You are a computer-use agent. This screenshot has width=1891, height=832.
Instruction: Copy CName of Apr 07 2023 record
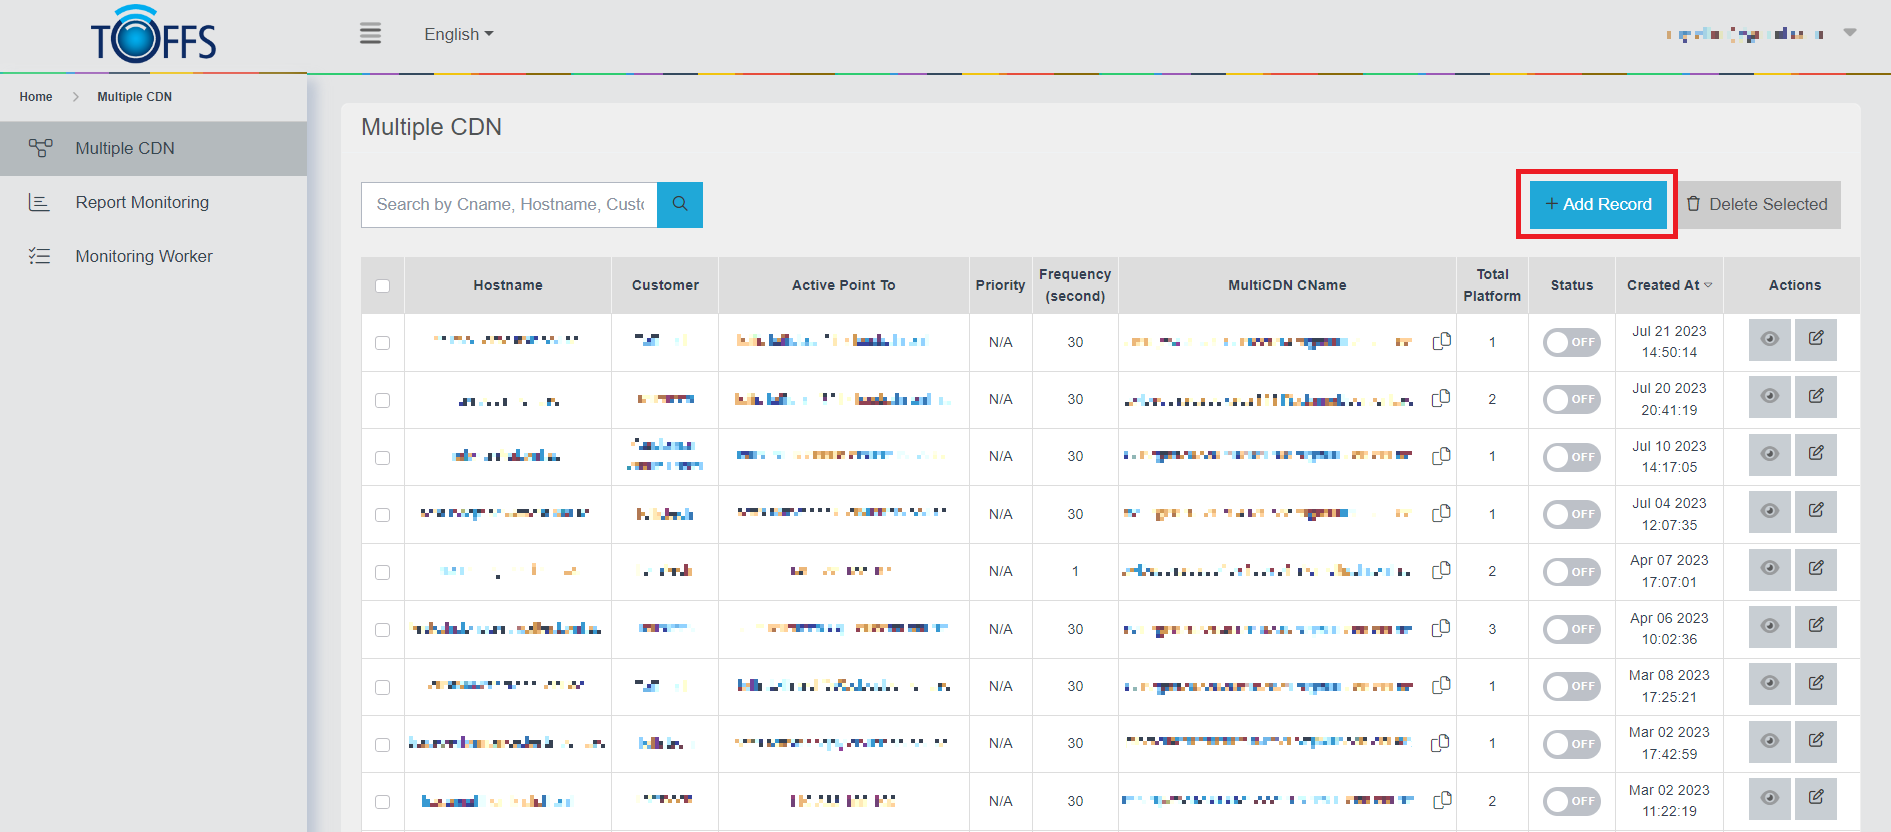[x=1441, y=571]
